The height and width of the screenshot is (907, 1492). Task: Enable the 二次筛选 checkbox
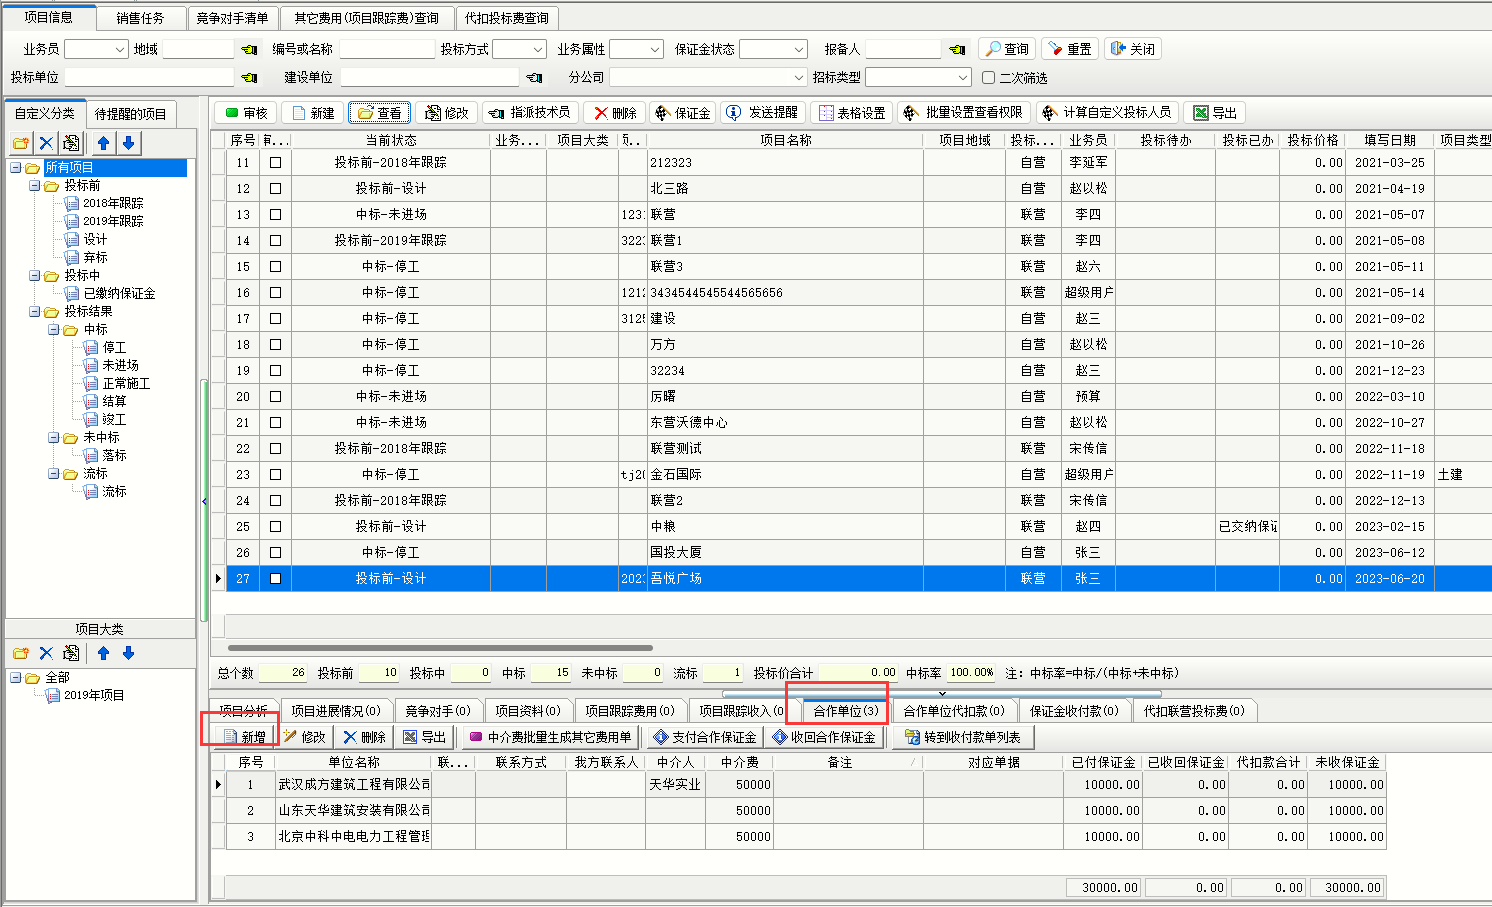(x=988, y=77)
